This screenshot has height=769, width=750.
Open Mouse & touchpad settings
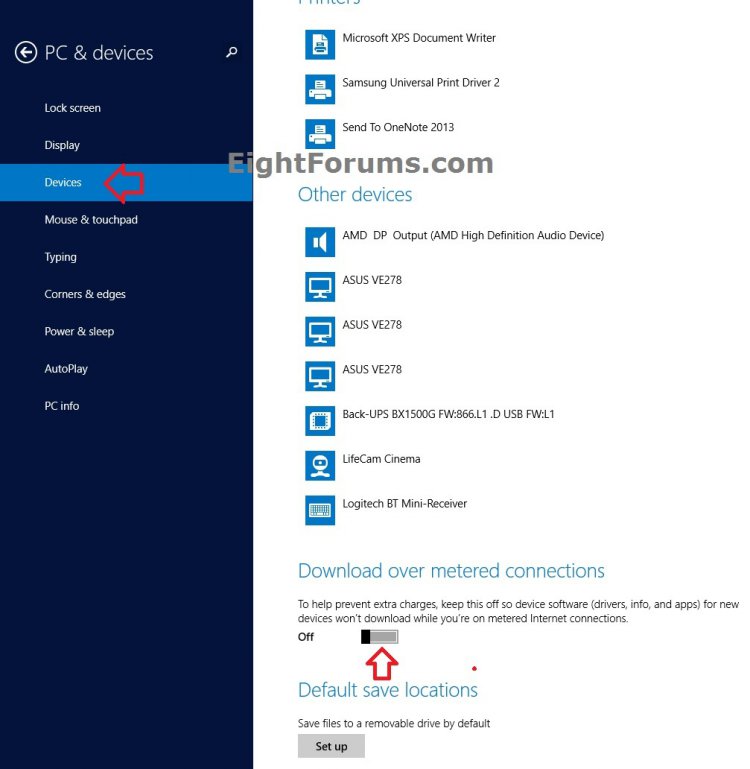[x=91, y=220]
